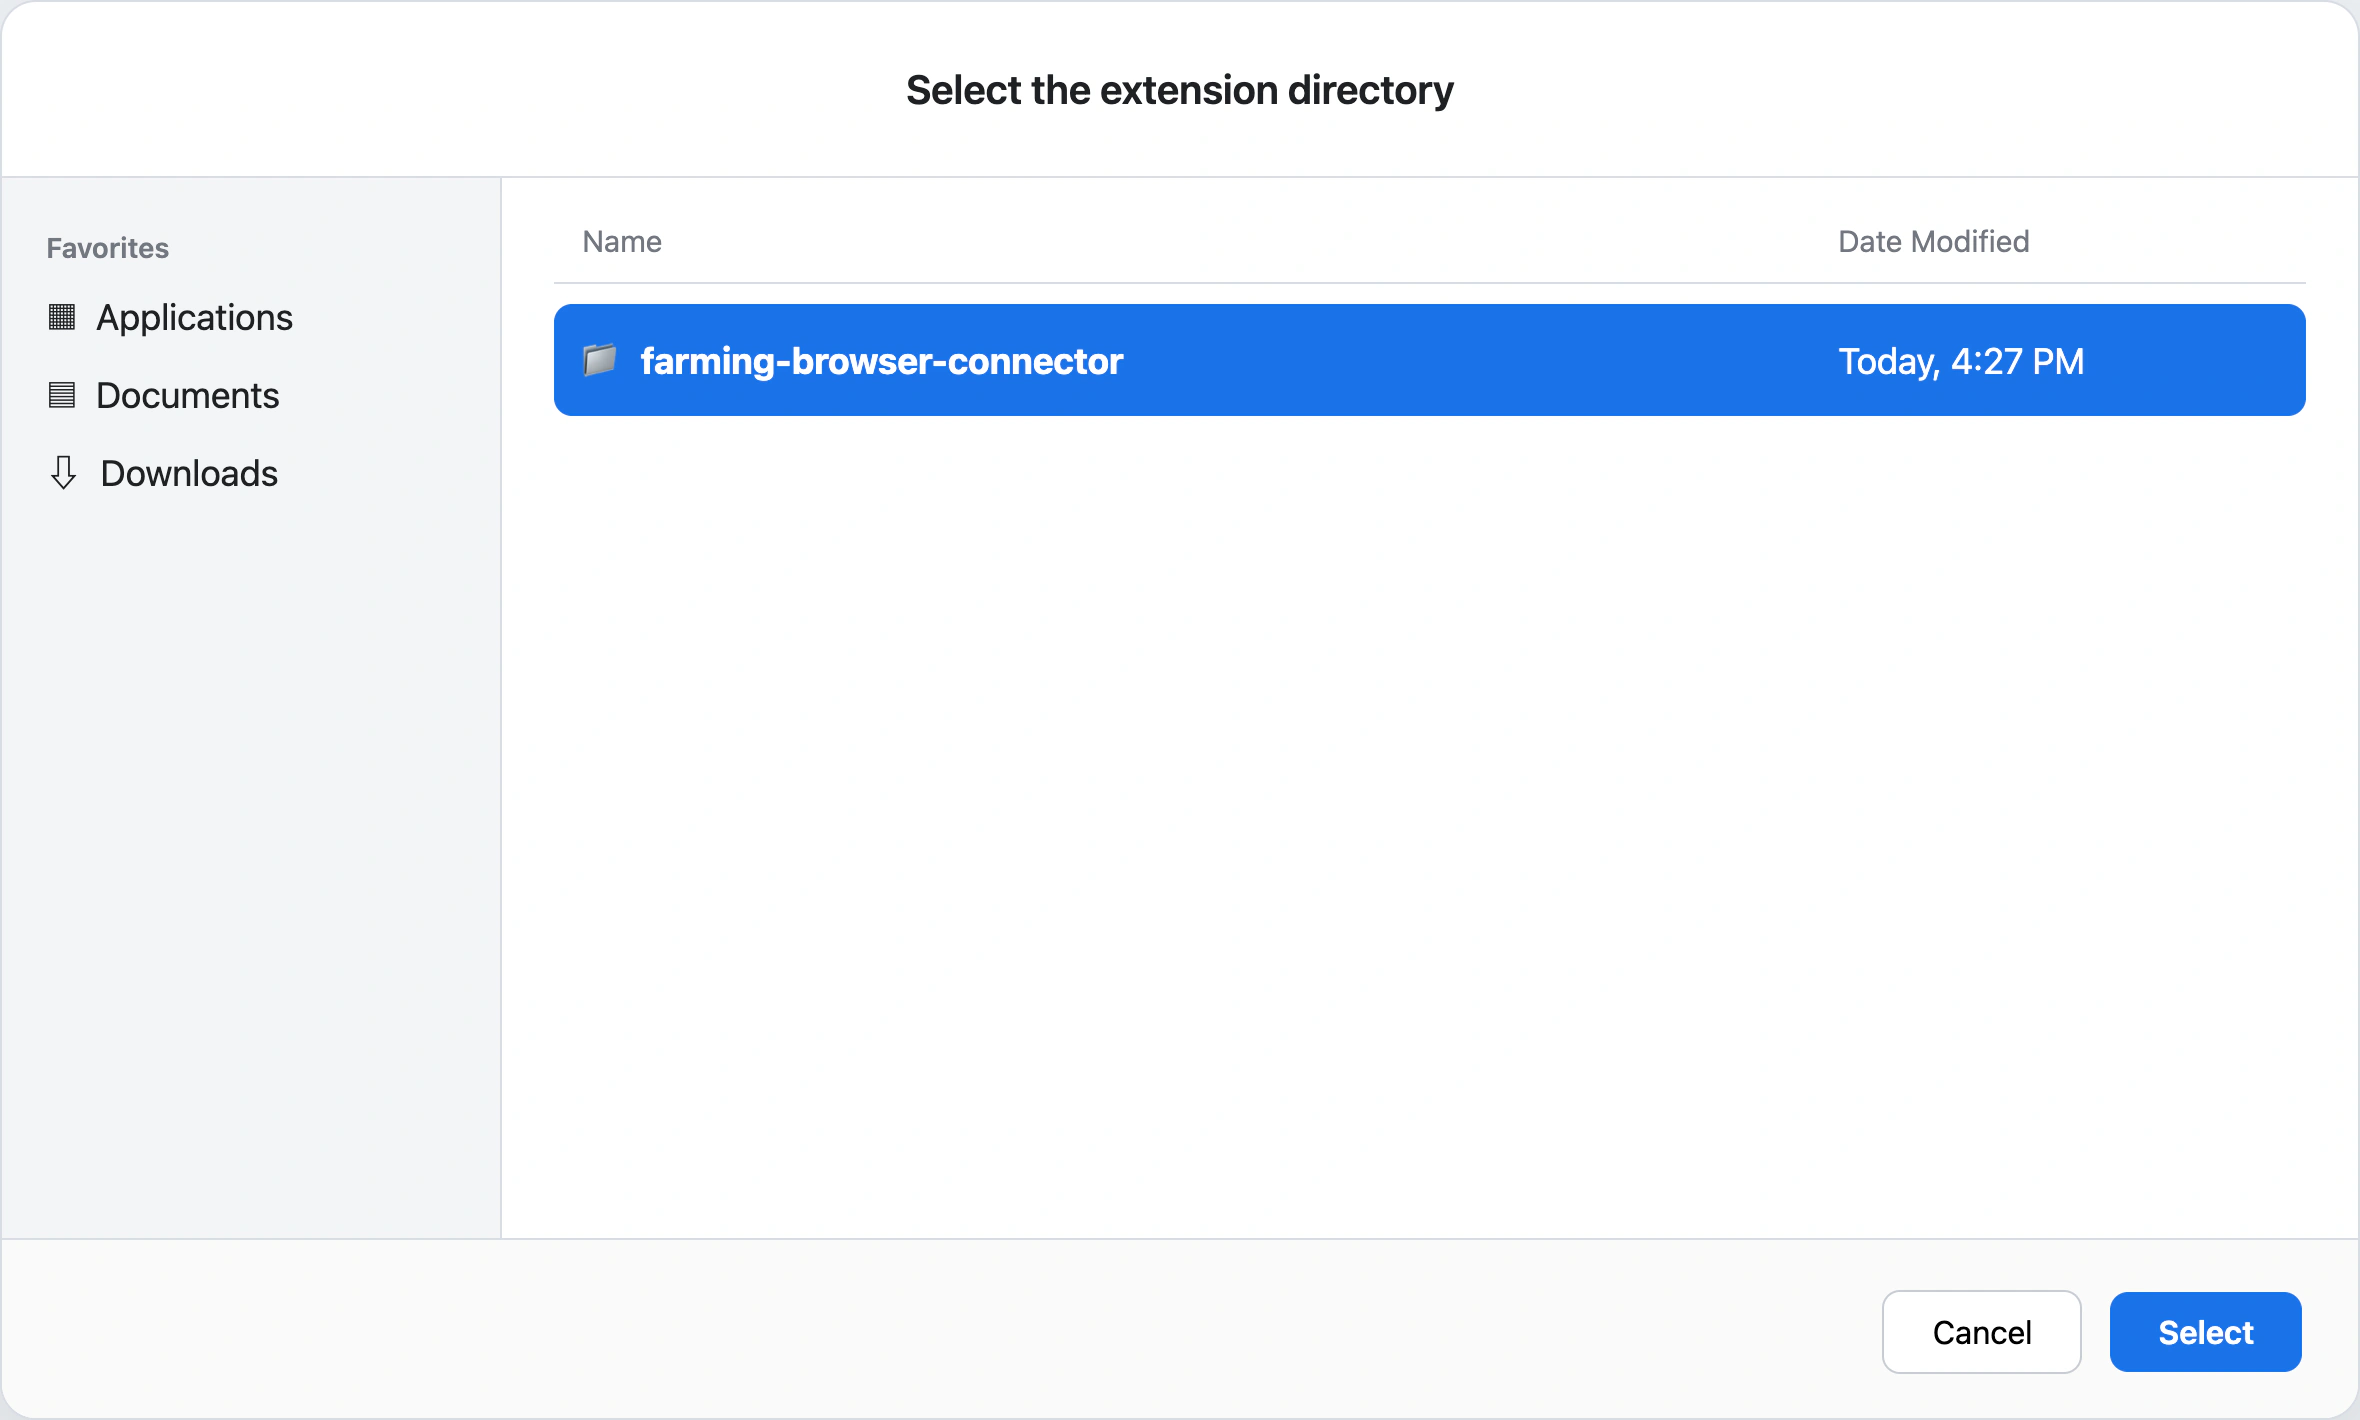Open Documents in Favorites
2360x1420 pixels.
coord(187,395)
